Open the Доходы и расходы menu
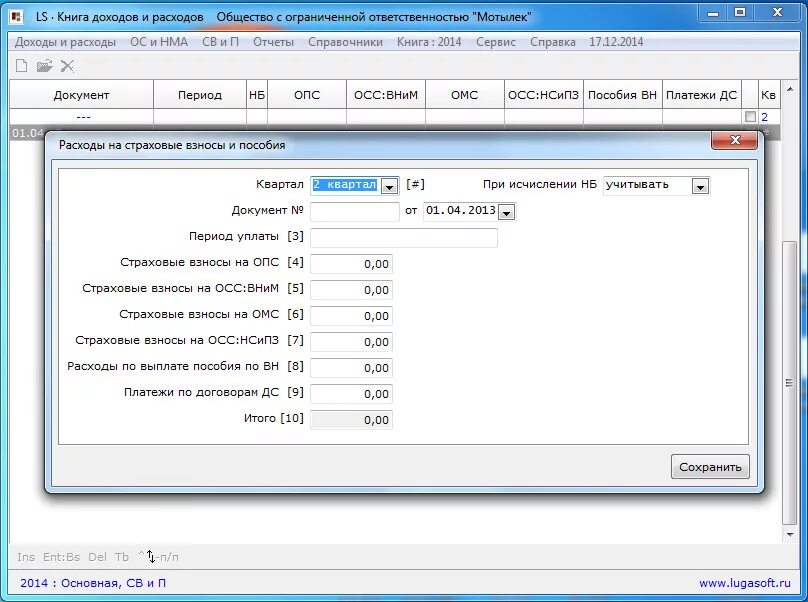This screenshot has width=808, height=602. (x=65, y=42)
